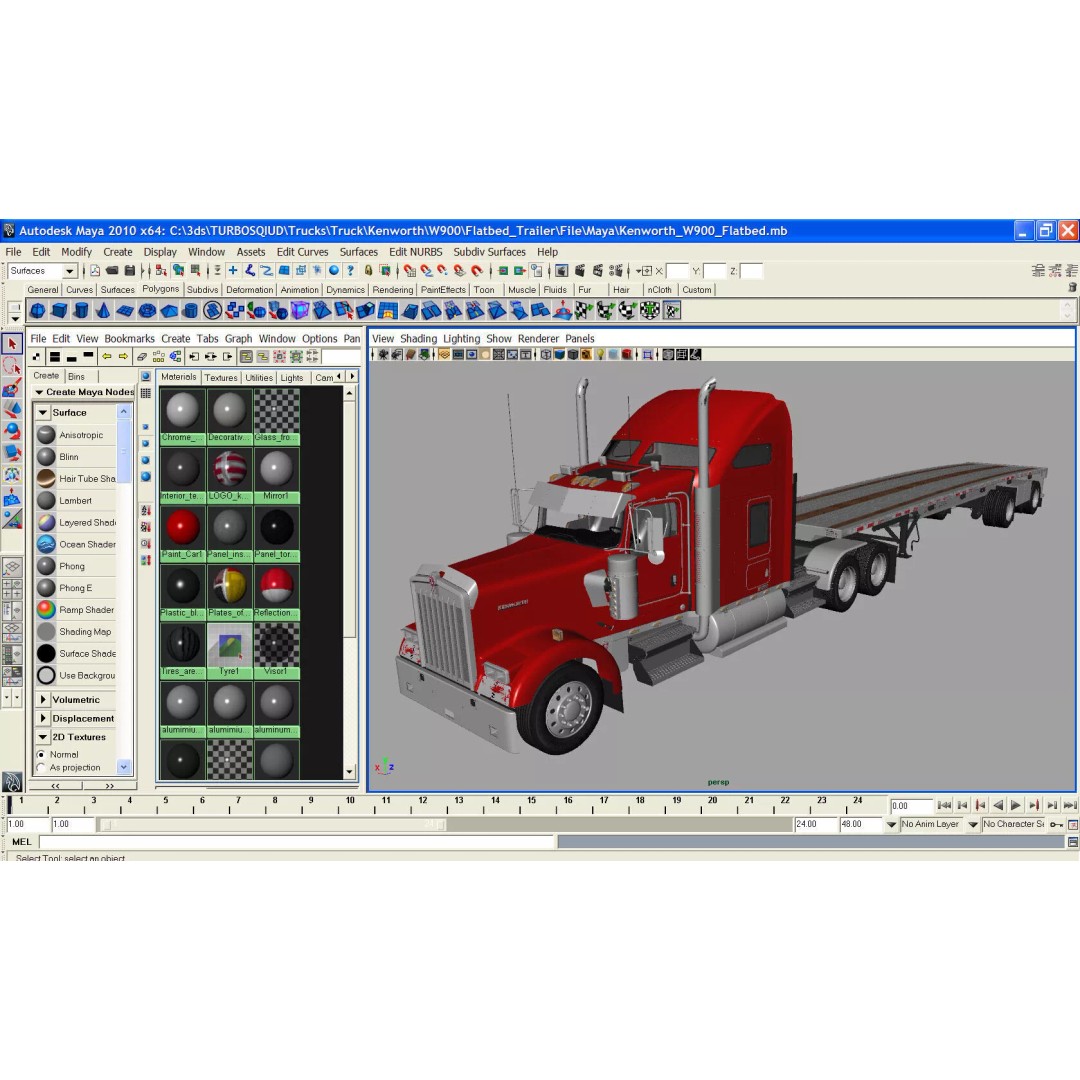Click the current time 0.00 field
The image size is (1080, 1080).
point(911,805)
